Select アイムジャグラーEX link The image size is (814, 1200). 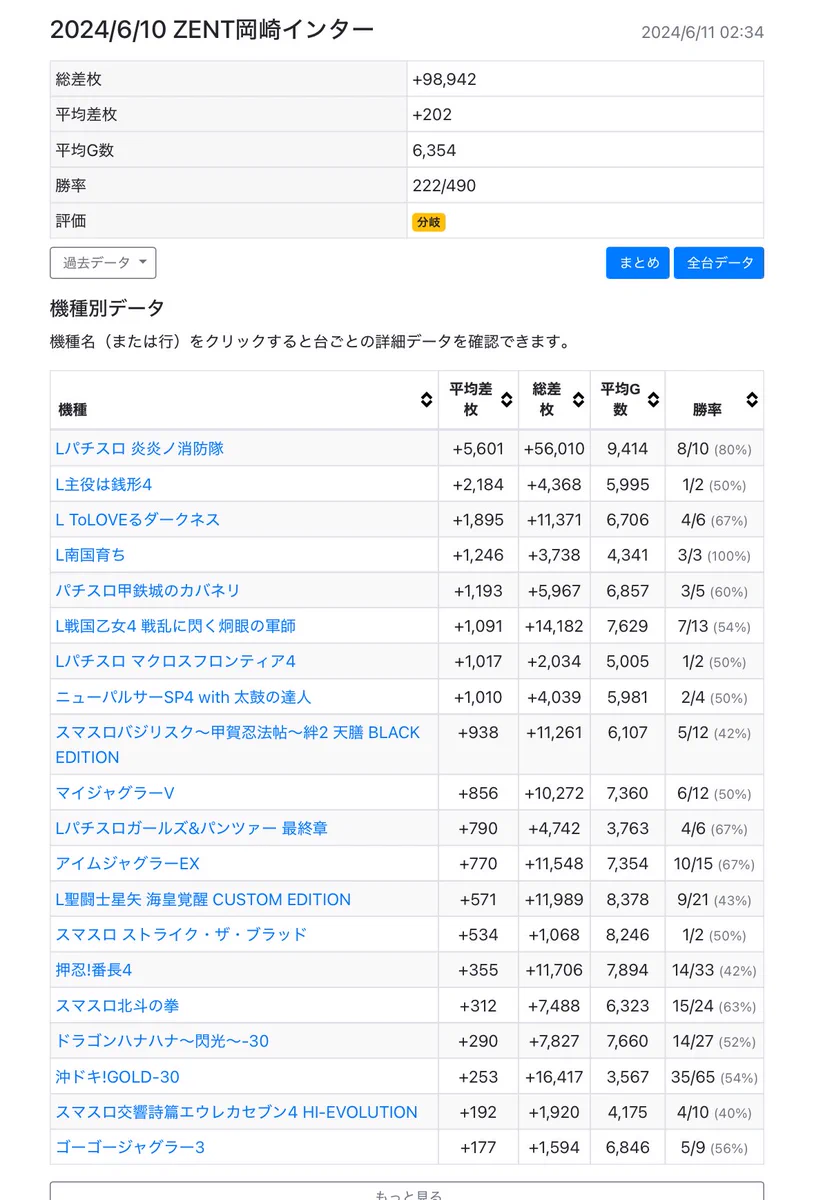(x=128, y=864)
